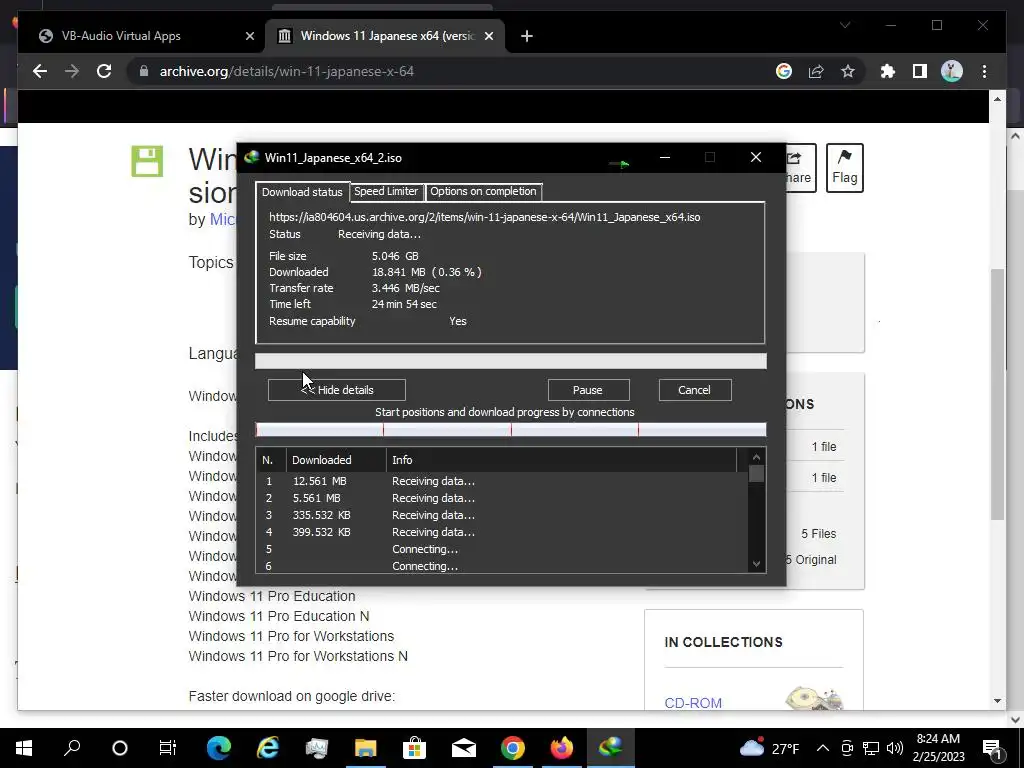Viewport: 1024px width, 768px height.
Task: Launch Microsoft Edge from taskbar
Action: click(219, 748)
